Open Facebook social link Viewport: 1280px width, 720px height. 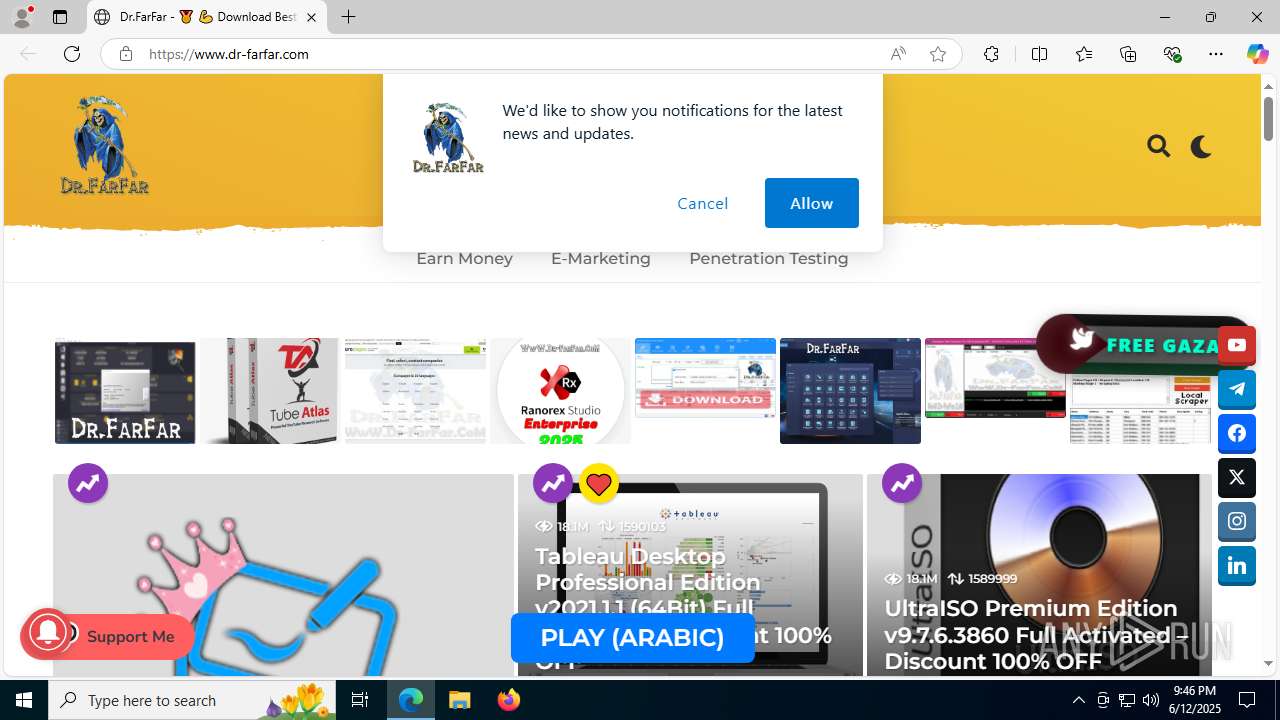pyautogui.click(x=1237, y=433)
